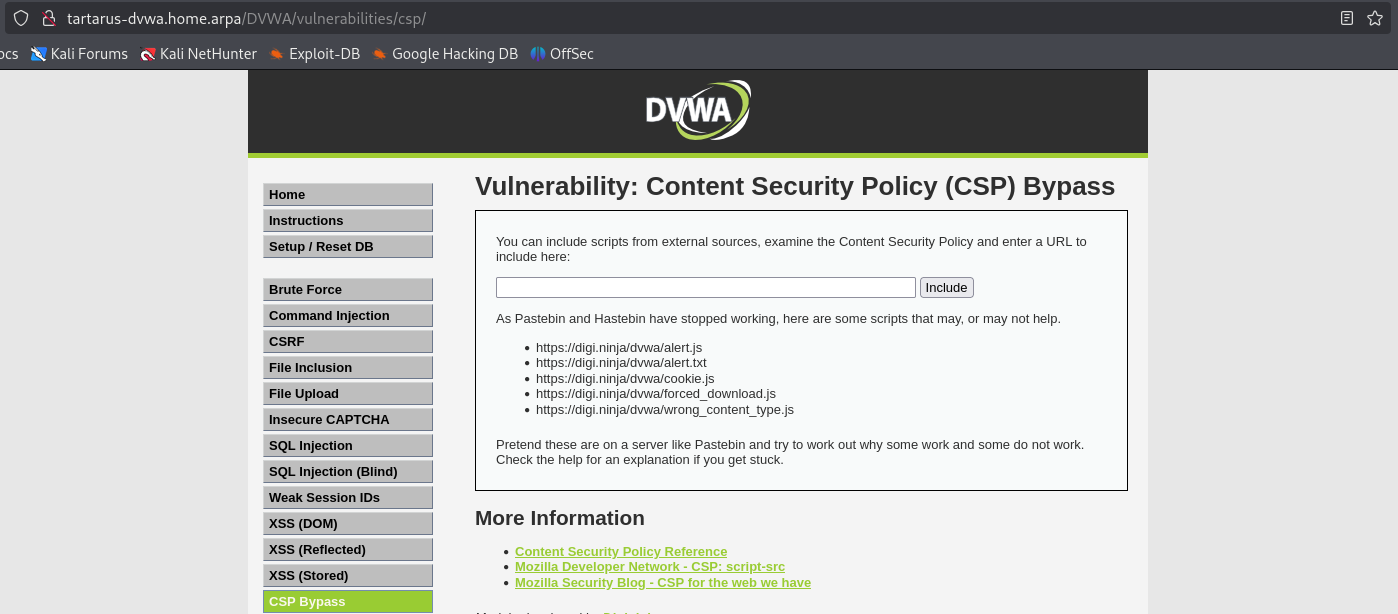Open the Mozilla Security Blog CSP link
The height and width of the screenshot is (614, 1398).
663,582
